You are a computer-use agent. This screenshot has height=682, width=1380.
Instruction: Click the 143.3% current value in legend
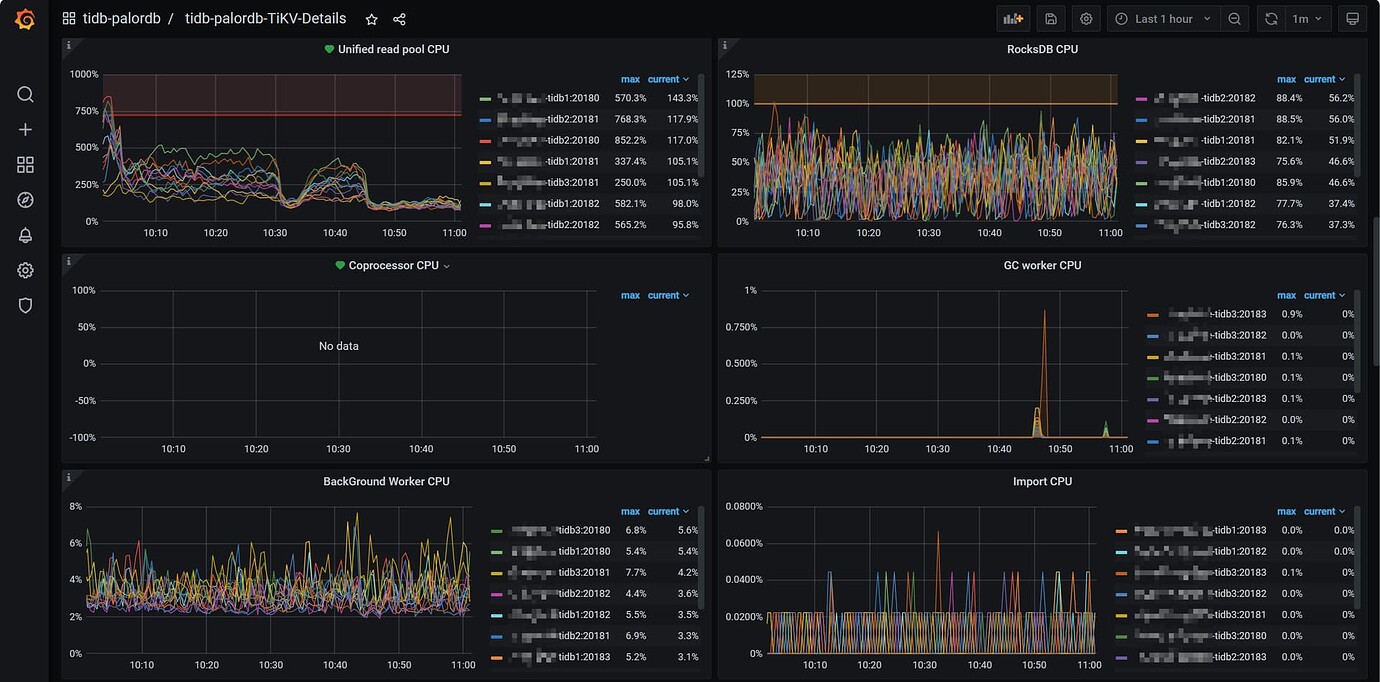(682, 98)
